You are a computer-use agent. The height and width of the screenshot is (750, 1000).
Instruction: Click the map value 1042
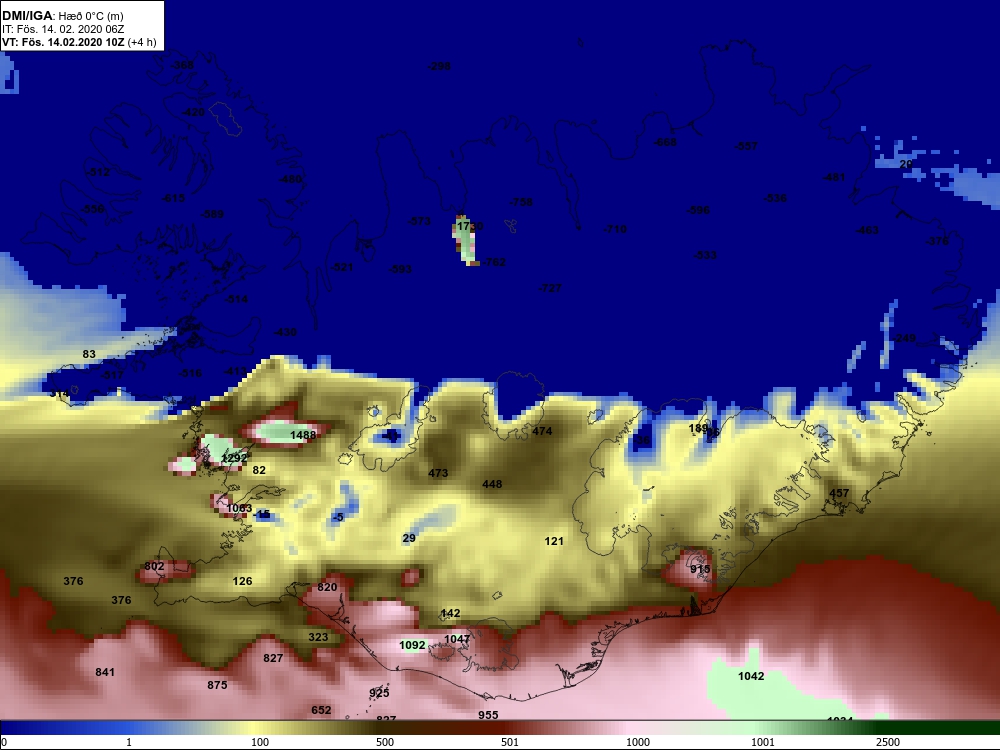click(x=751, y=676)
